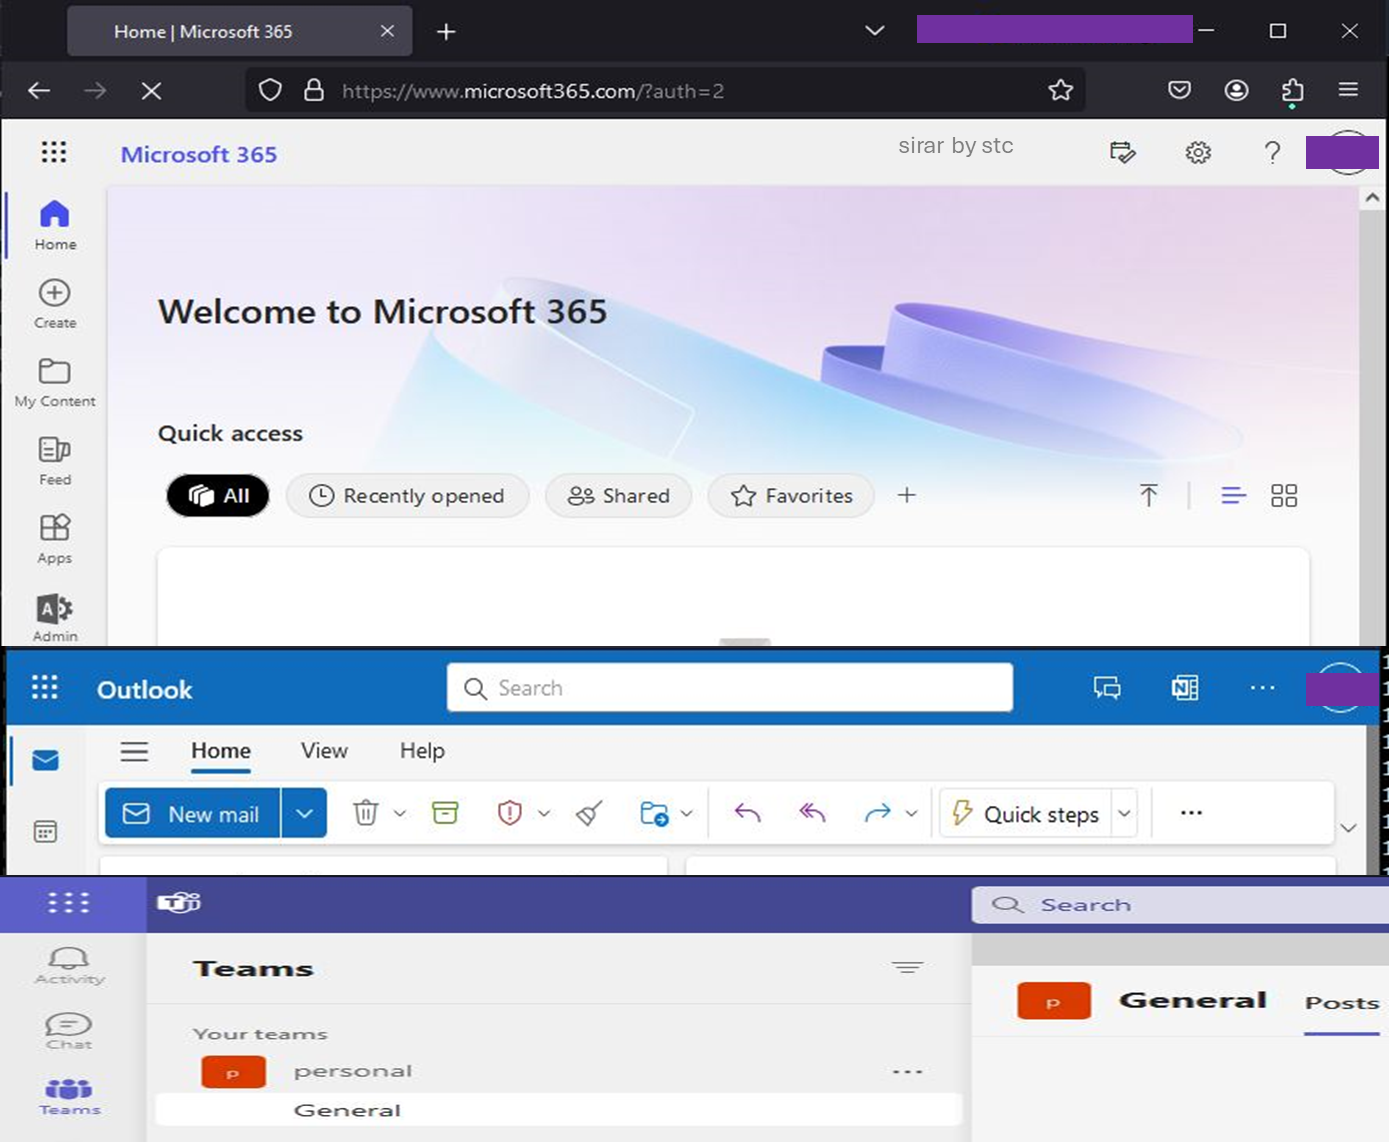Expand the New mail dropdown arrow
This screenshot has height=1142, width=1389.
tap(304, 814)
